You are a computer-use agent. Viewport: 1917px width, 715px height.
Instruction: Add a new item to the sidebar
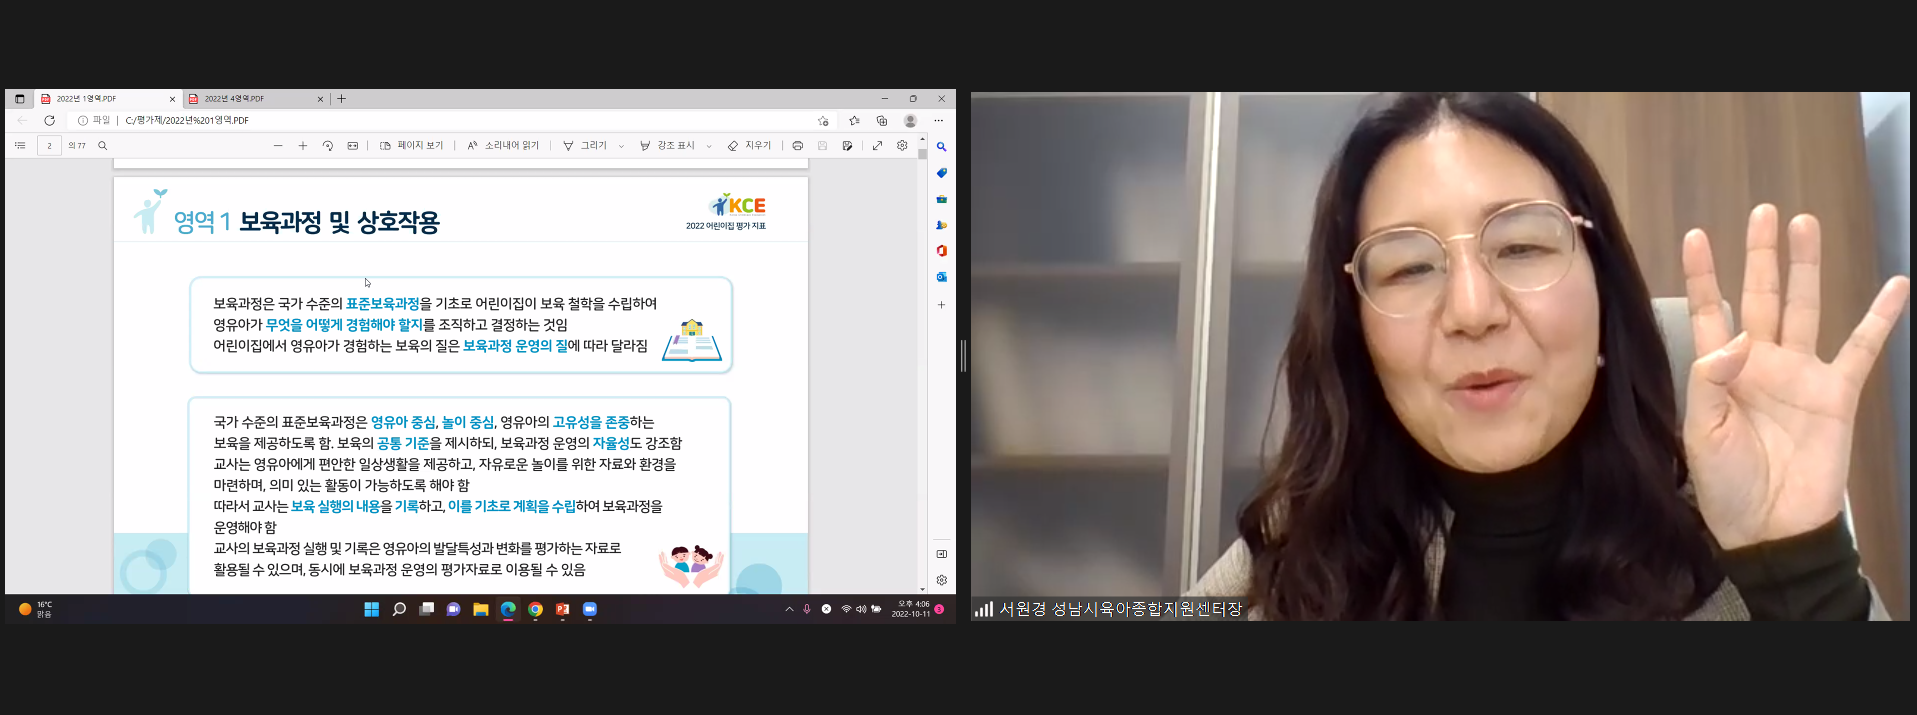pos(941,305)
